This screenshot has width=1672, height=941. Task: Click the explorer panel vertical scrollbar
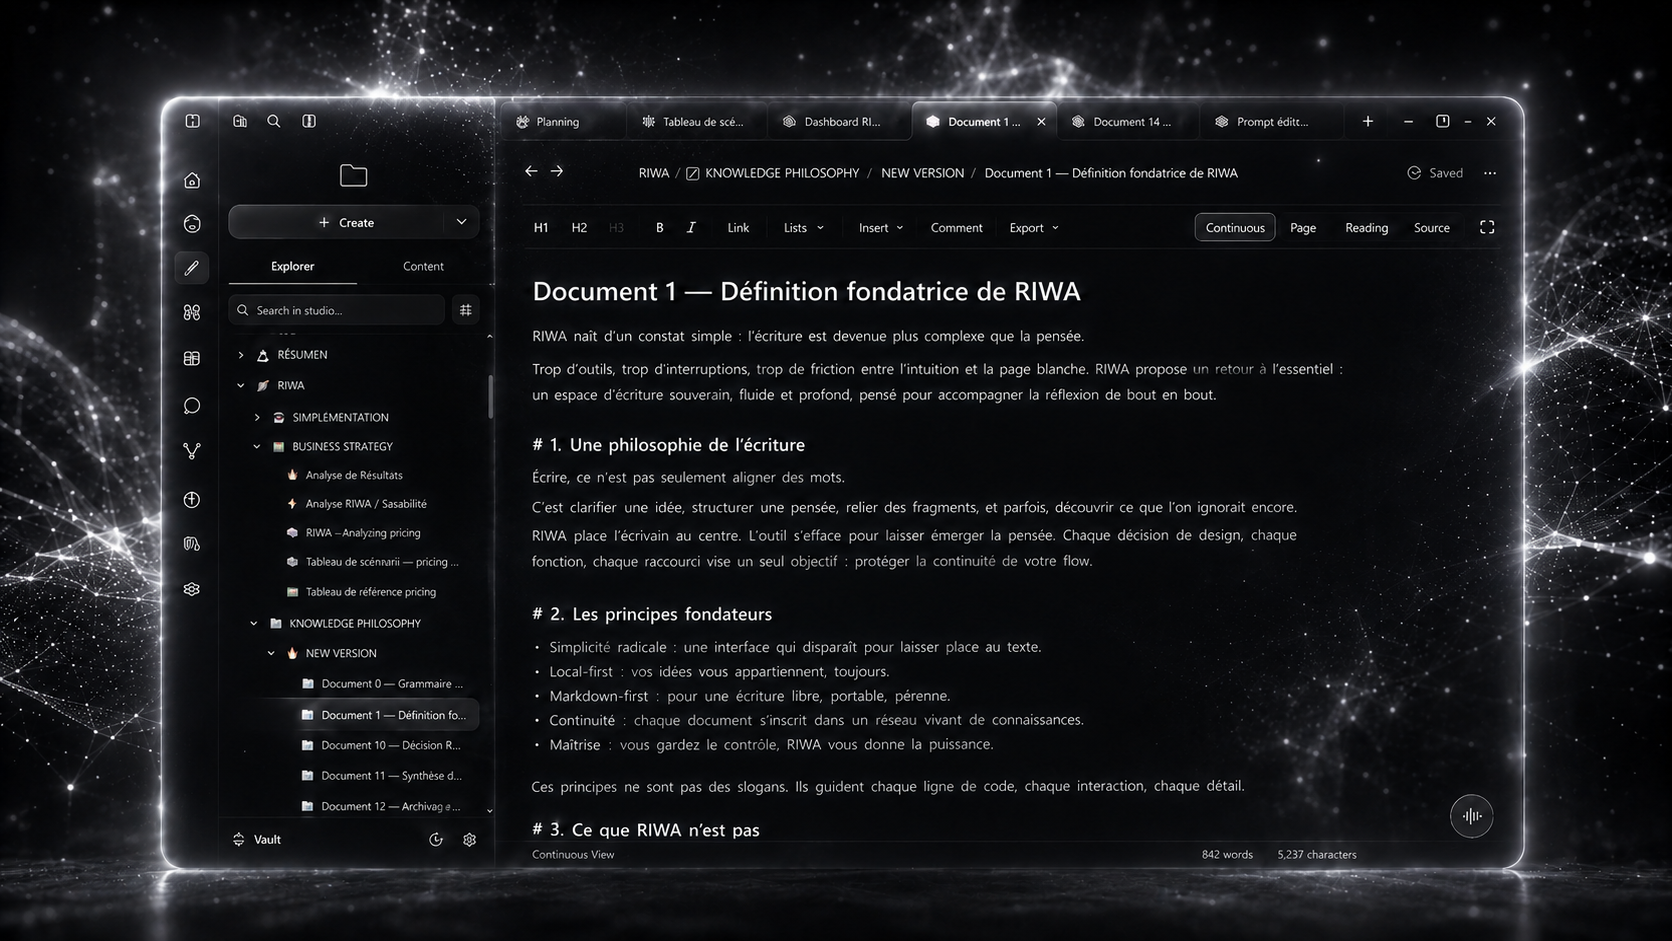(490, 396)
